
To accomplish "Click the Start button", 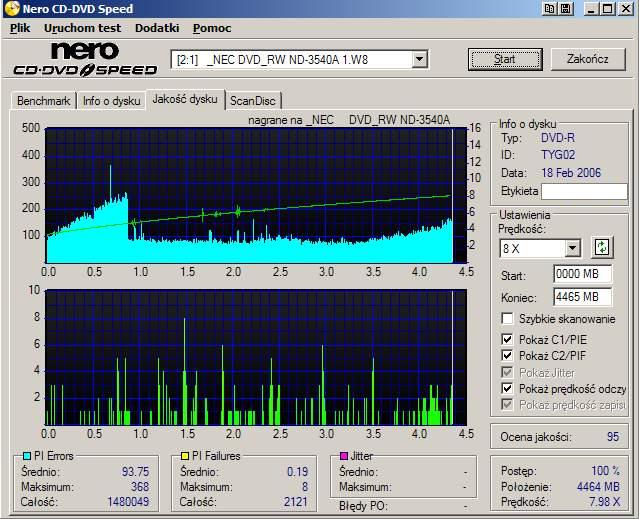I will click(x=505, y=59).
